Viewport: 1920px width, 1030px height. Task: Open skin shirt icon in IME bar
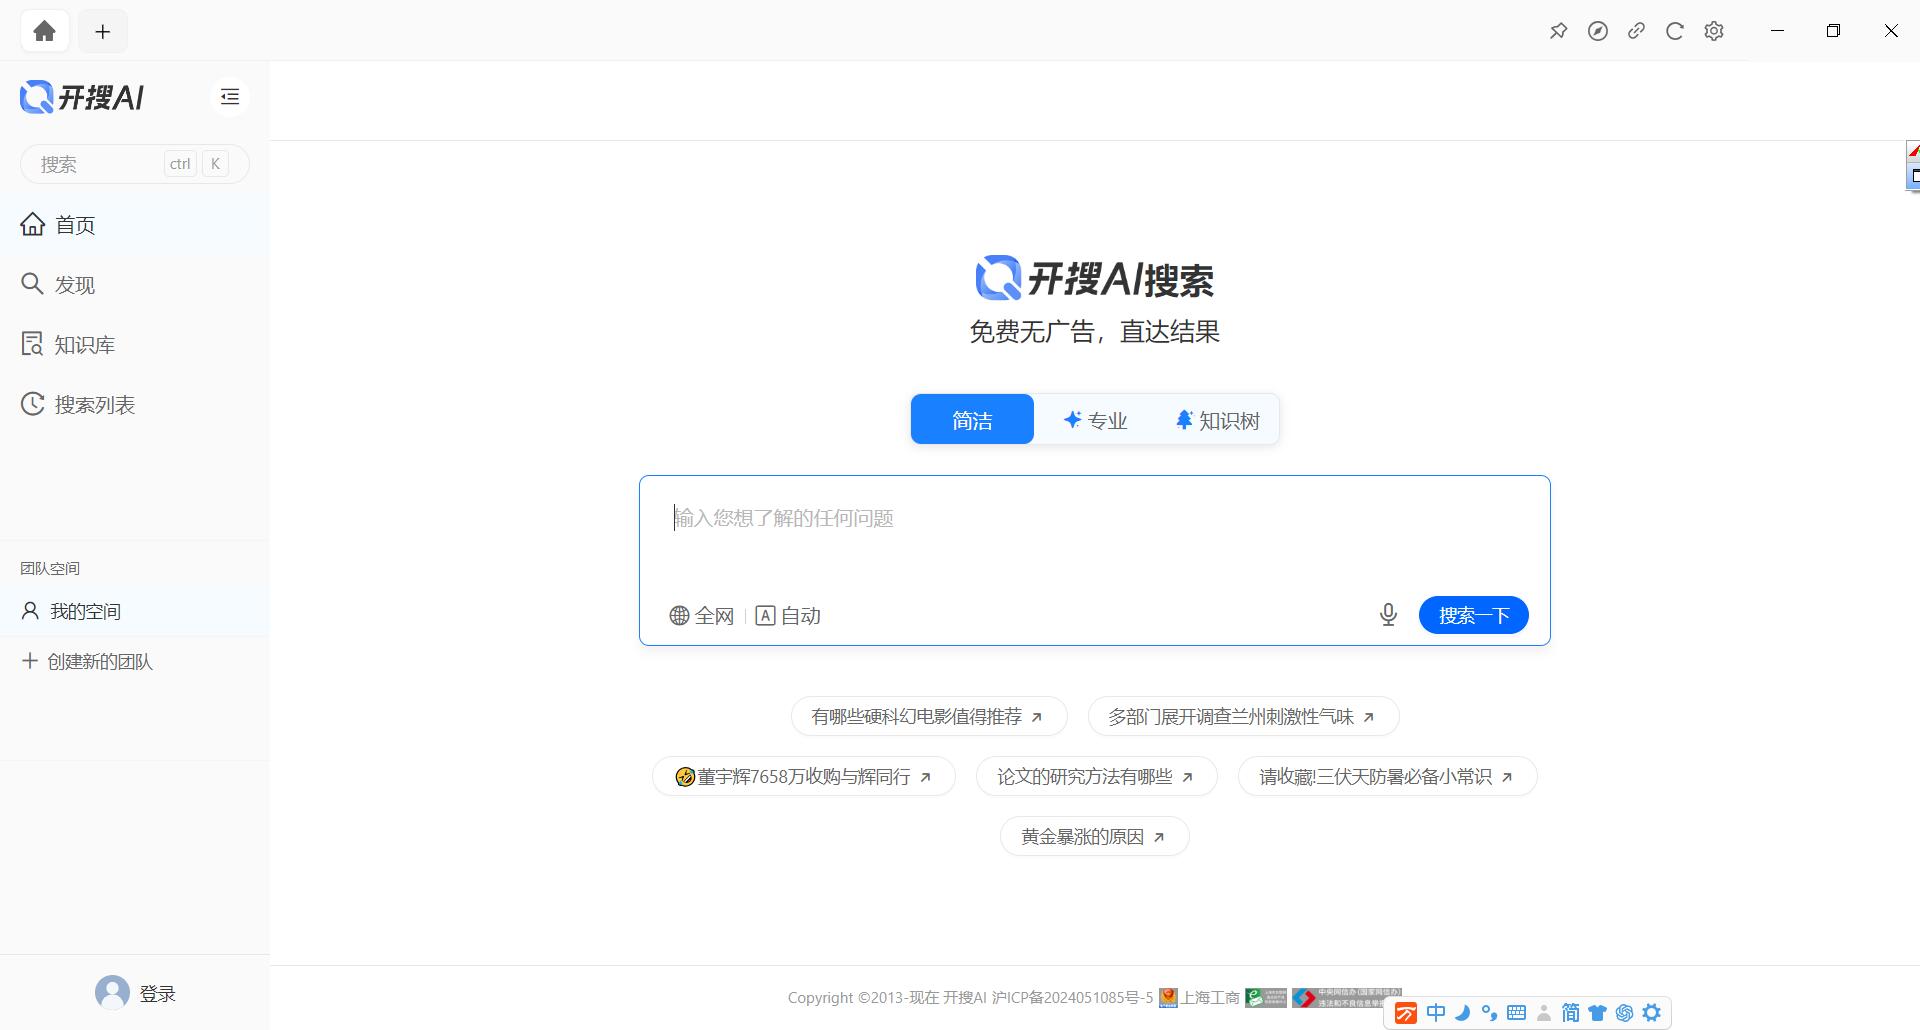(x=1598, y=1013)
